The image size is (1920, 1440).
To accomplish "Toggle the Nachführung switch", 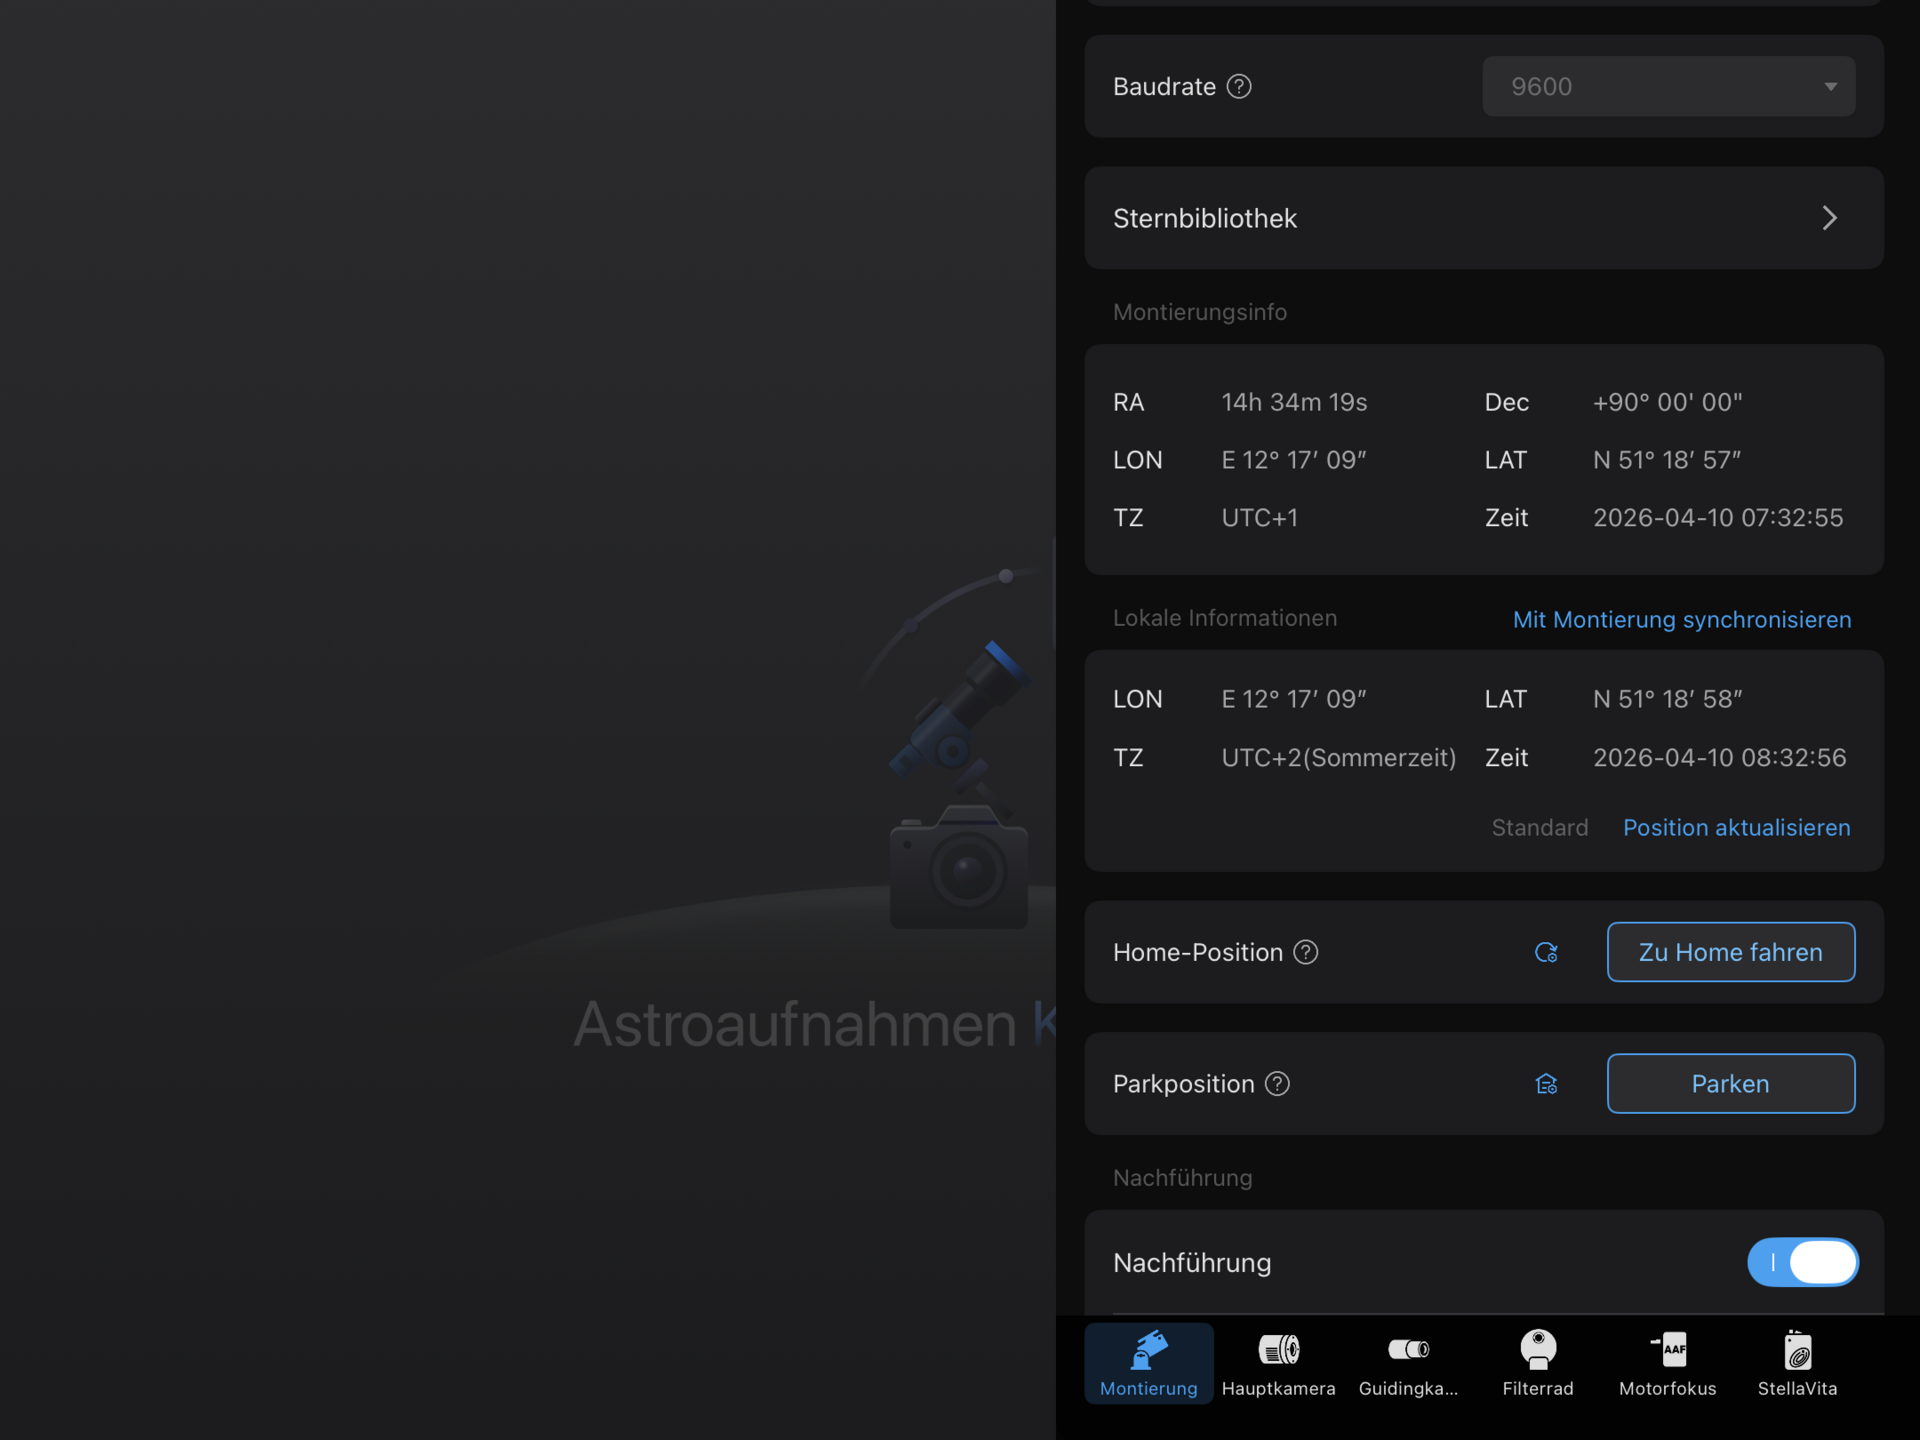I will (1803, 1263).
